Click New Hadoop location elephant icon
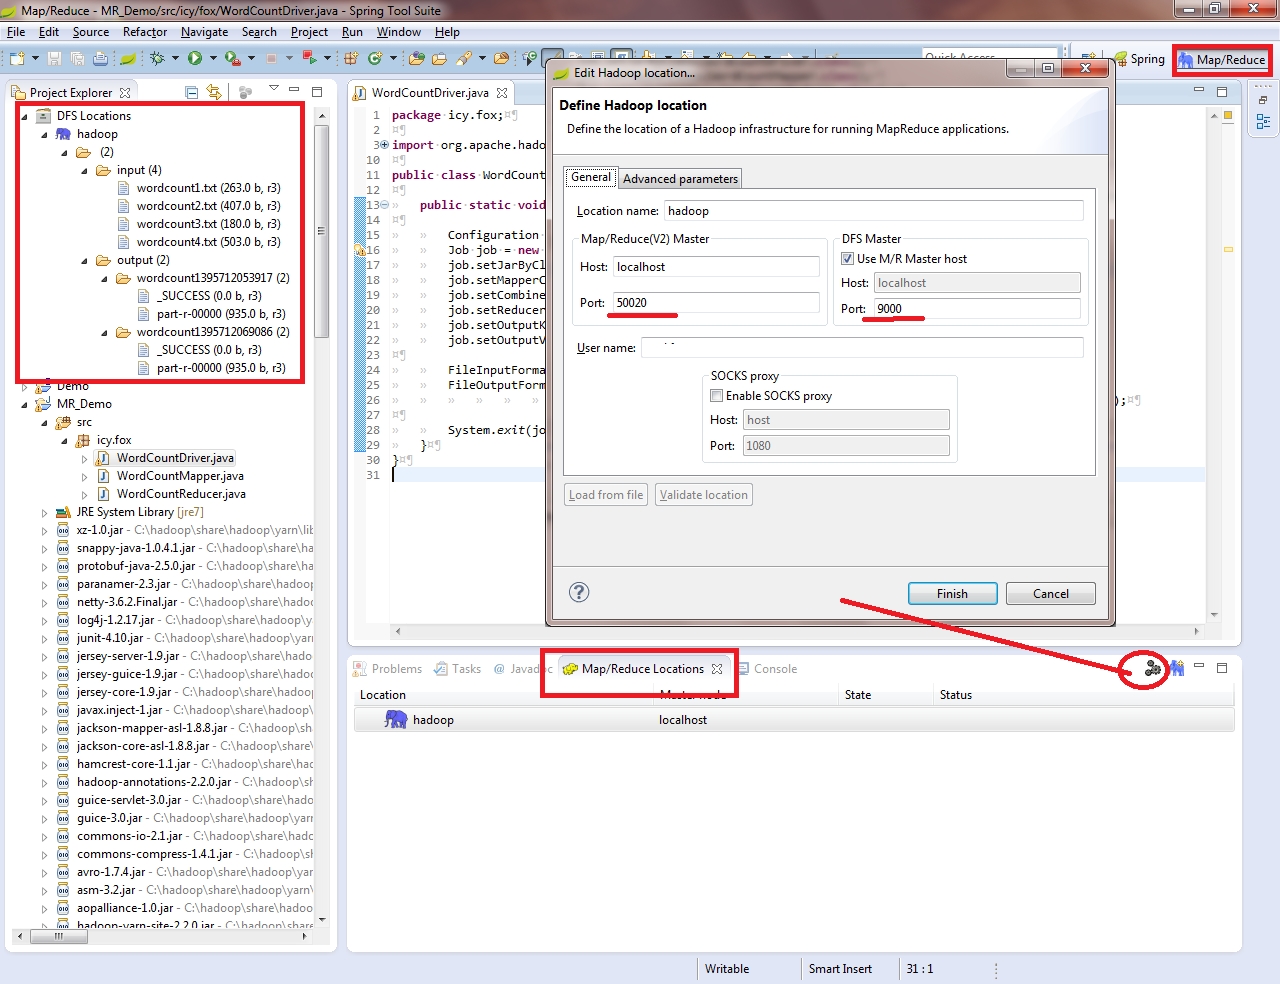1280x984 pixels. [x=1177, y=668]
